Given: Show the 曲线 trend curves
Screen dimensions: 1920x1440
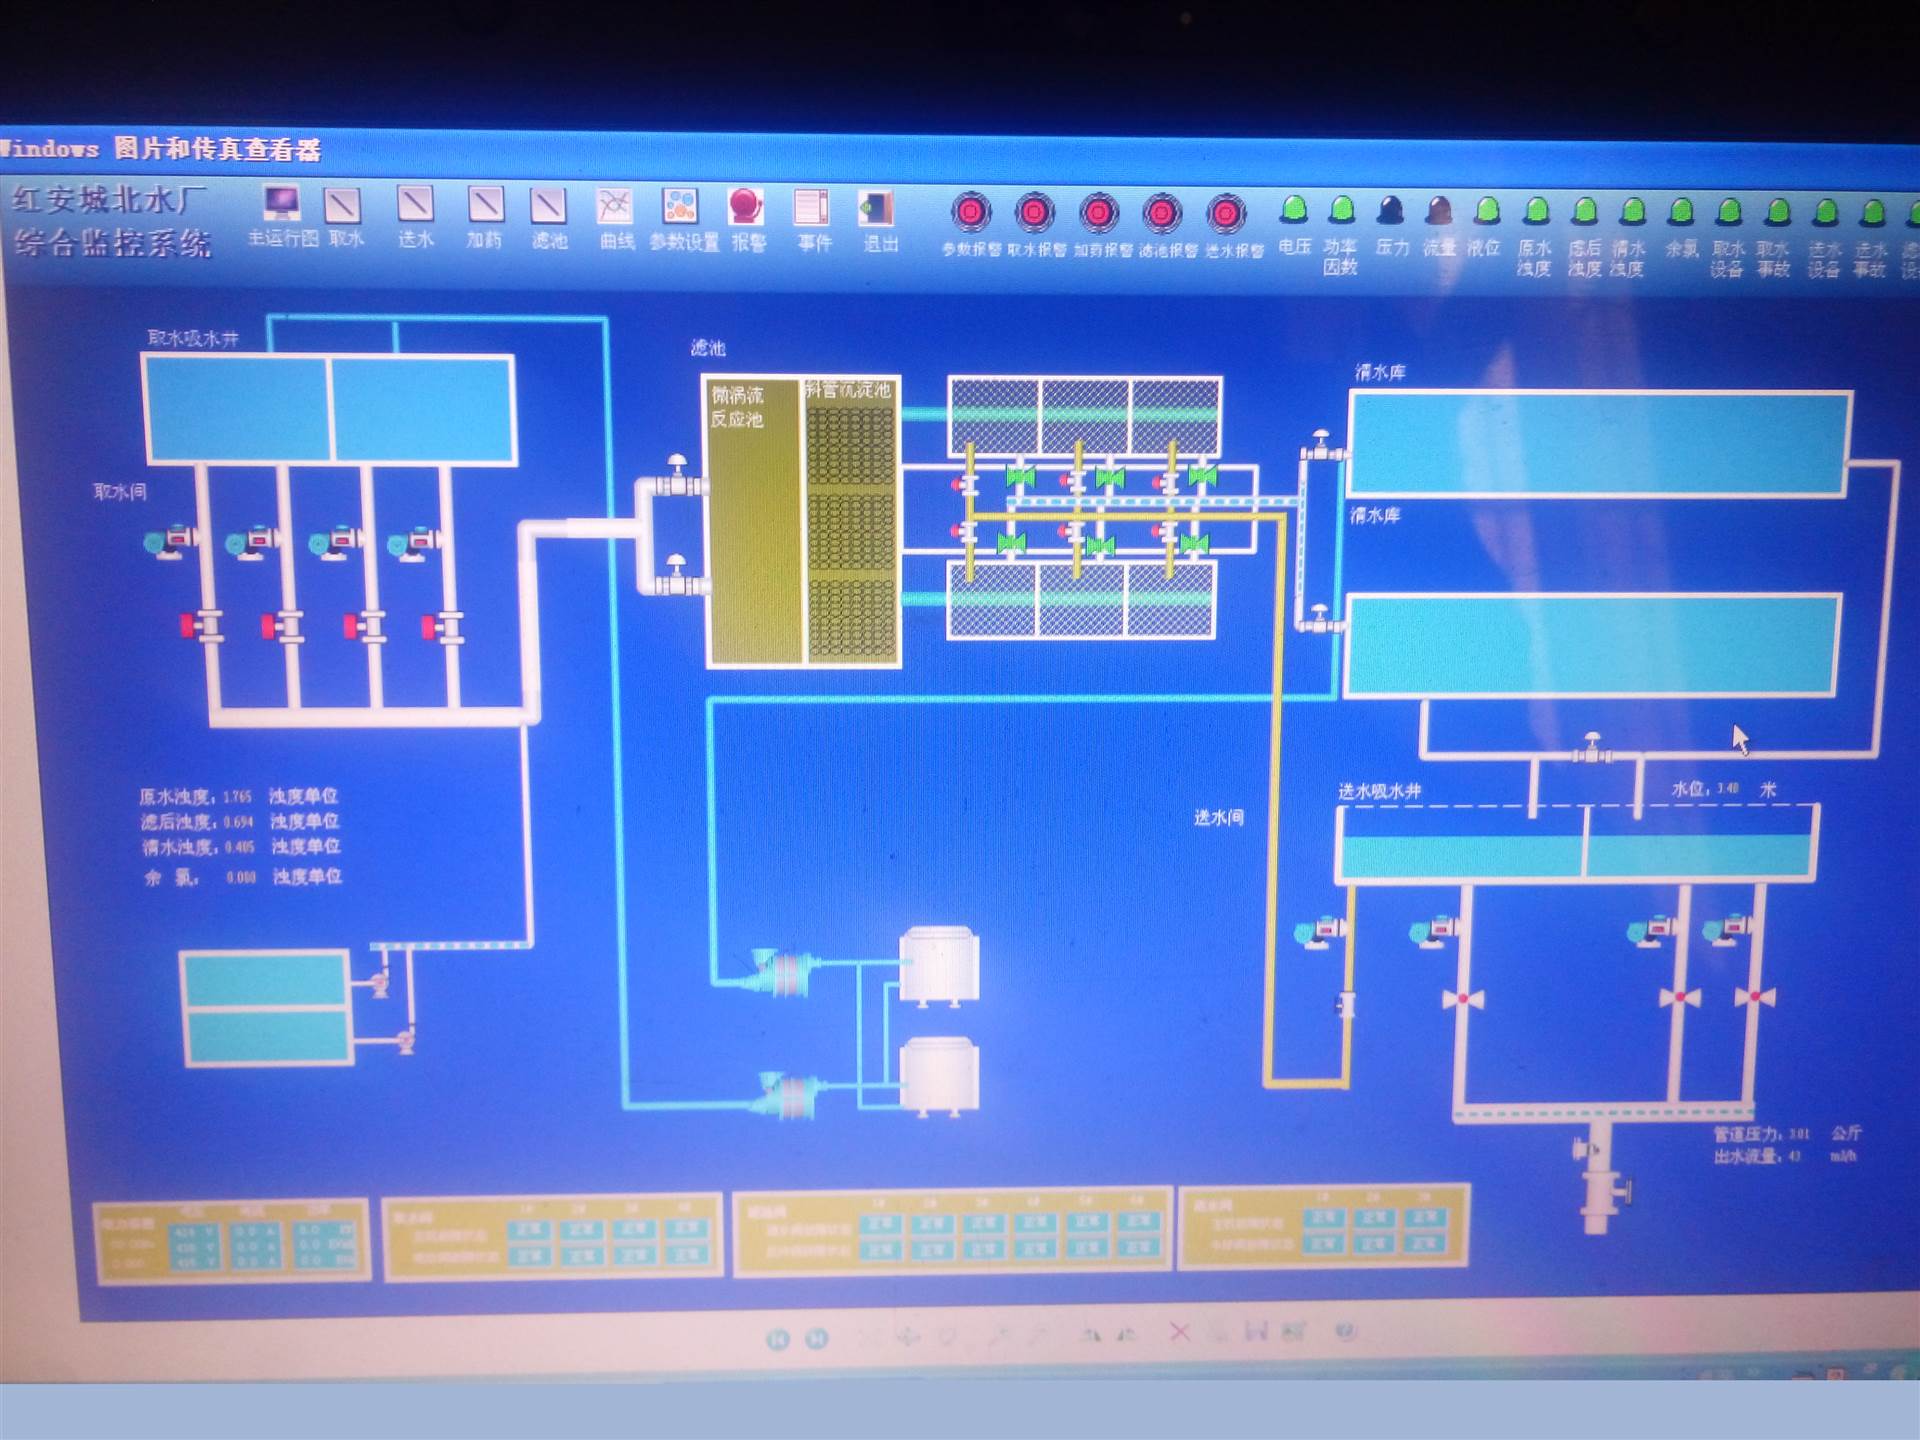Looking at the screenshot, I should pos(614,207).
